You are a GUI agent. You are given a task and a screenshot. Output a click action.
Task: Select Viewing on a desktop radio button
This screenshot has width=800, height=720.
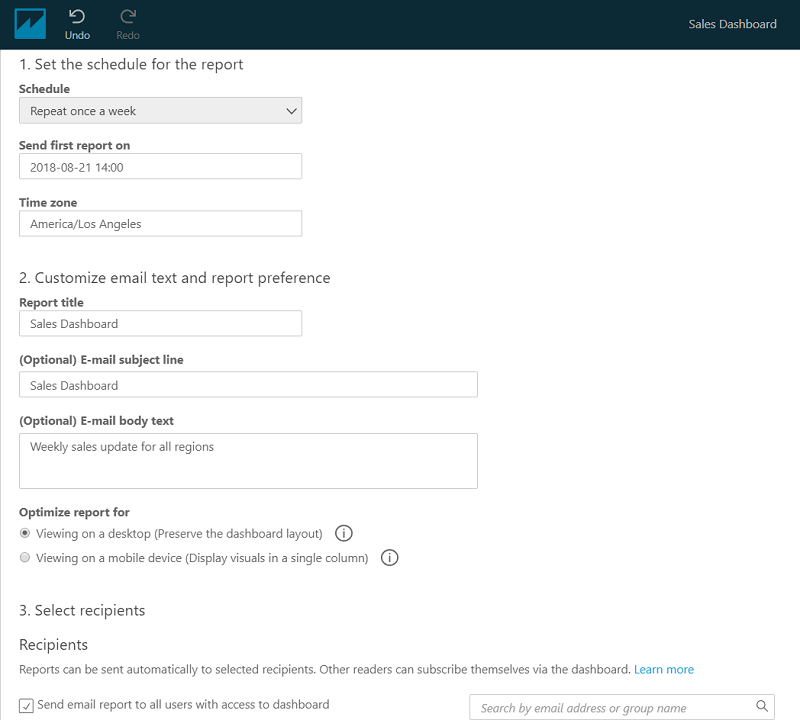click(24, 533)
